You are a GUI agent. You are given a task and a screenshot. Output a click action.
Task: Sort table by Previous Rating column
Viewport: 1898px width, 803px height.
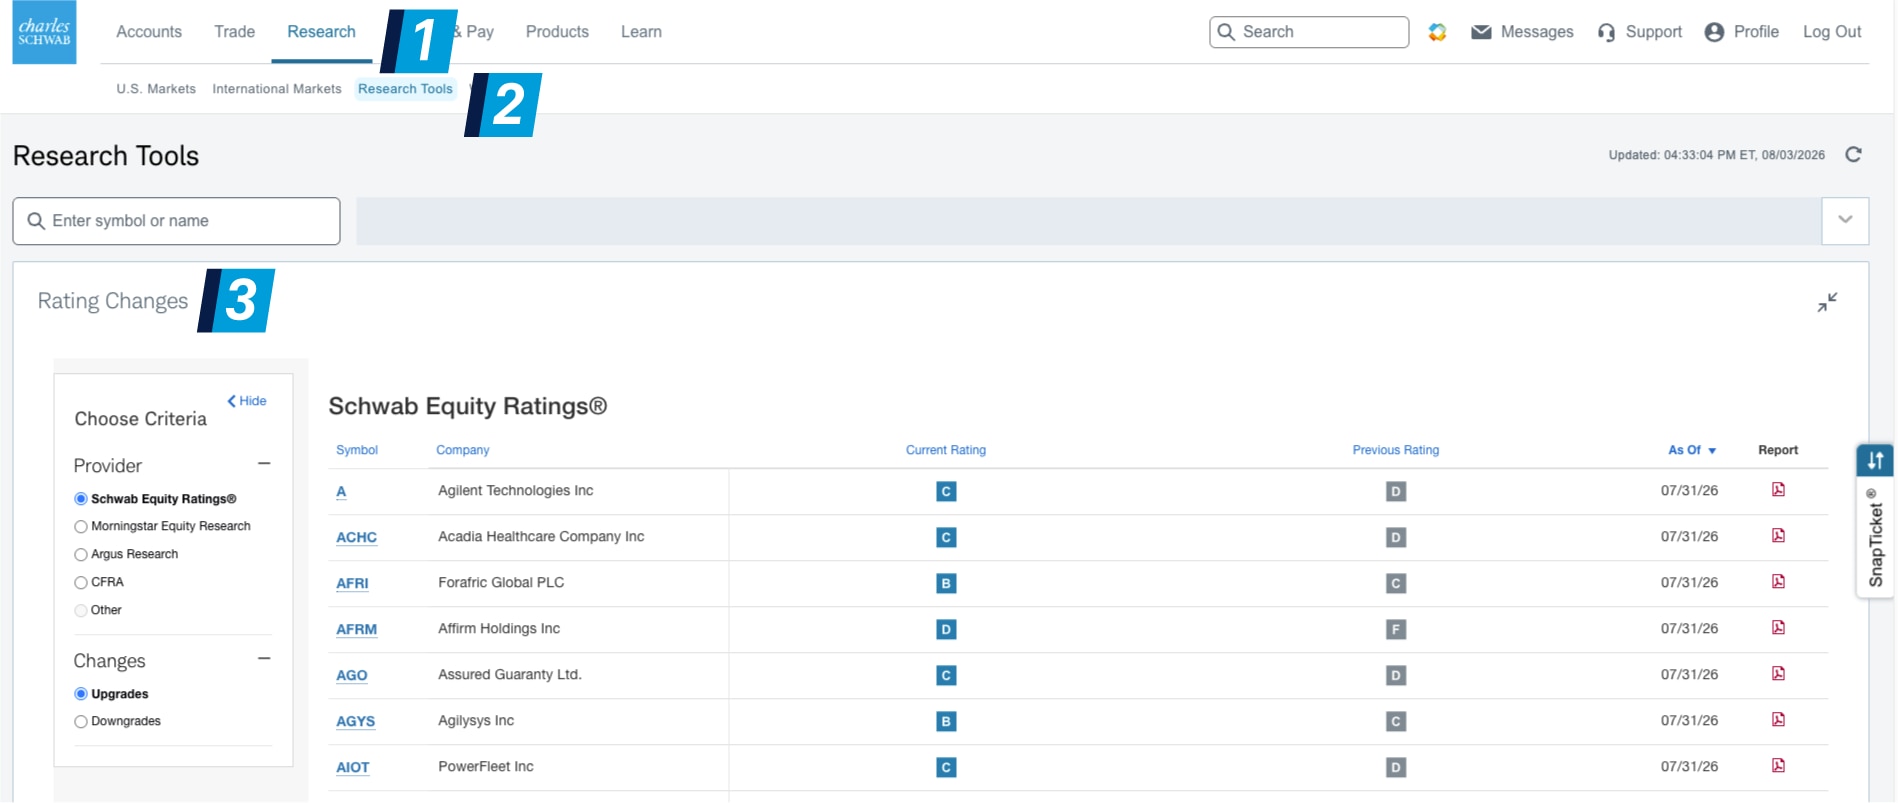pyautogui.click(x=1396, y=450)
